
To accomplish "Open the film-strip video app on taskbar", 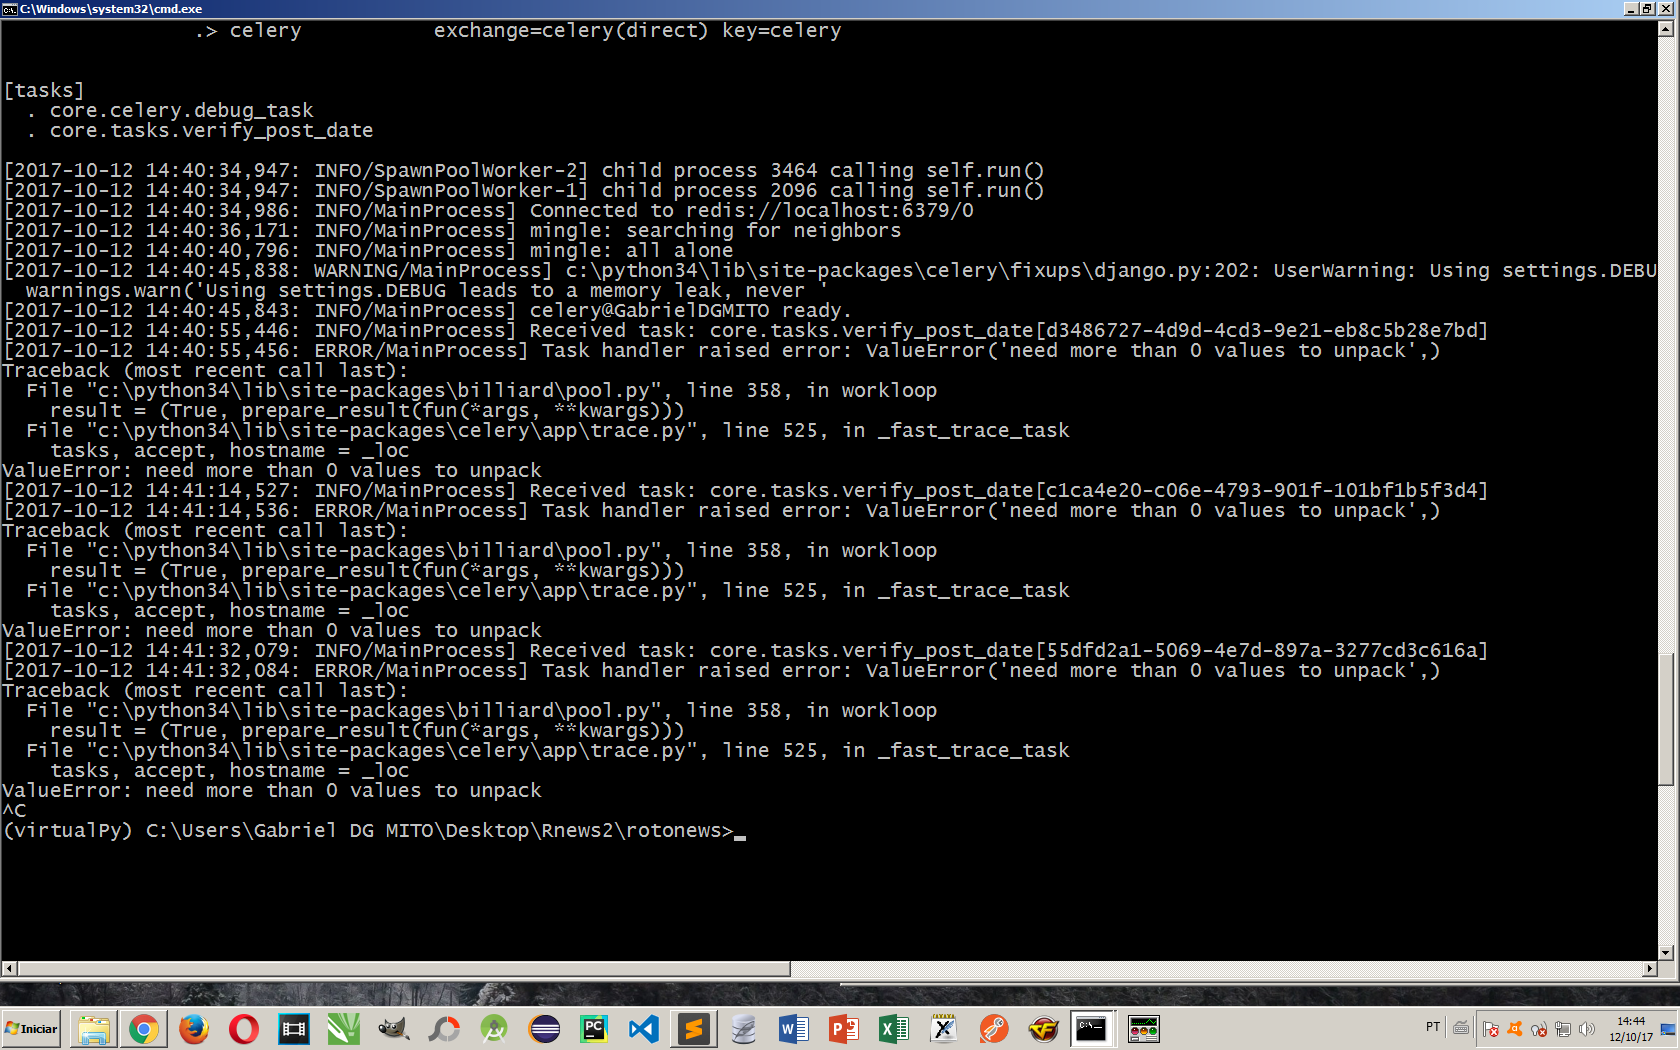I will (x=294, y=1029).
